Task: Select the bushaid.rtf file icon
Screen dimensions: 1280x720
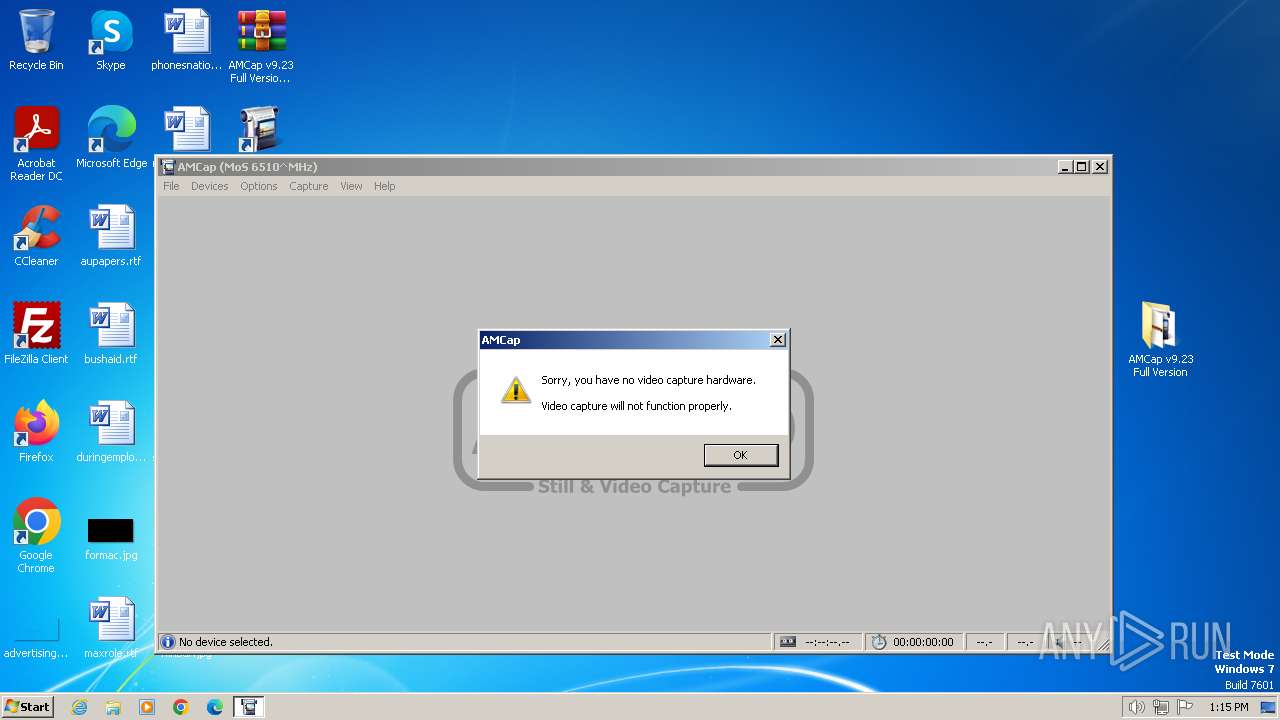Action: pyautogui.click(x=111, y=334)
